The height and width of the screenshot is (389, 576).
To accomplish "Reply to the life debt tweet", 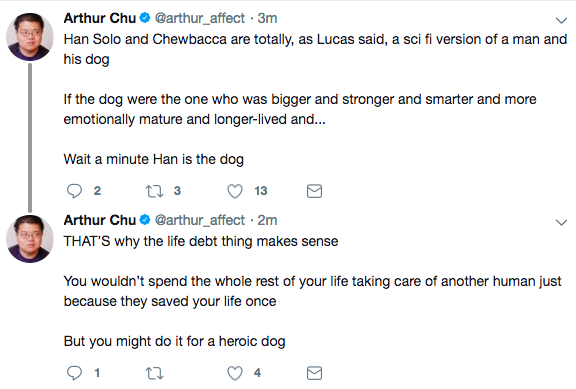I will [75, 373].
